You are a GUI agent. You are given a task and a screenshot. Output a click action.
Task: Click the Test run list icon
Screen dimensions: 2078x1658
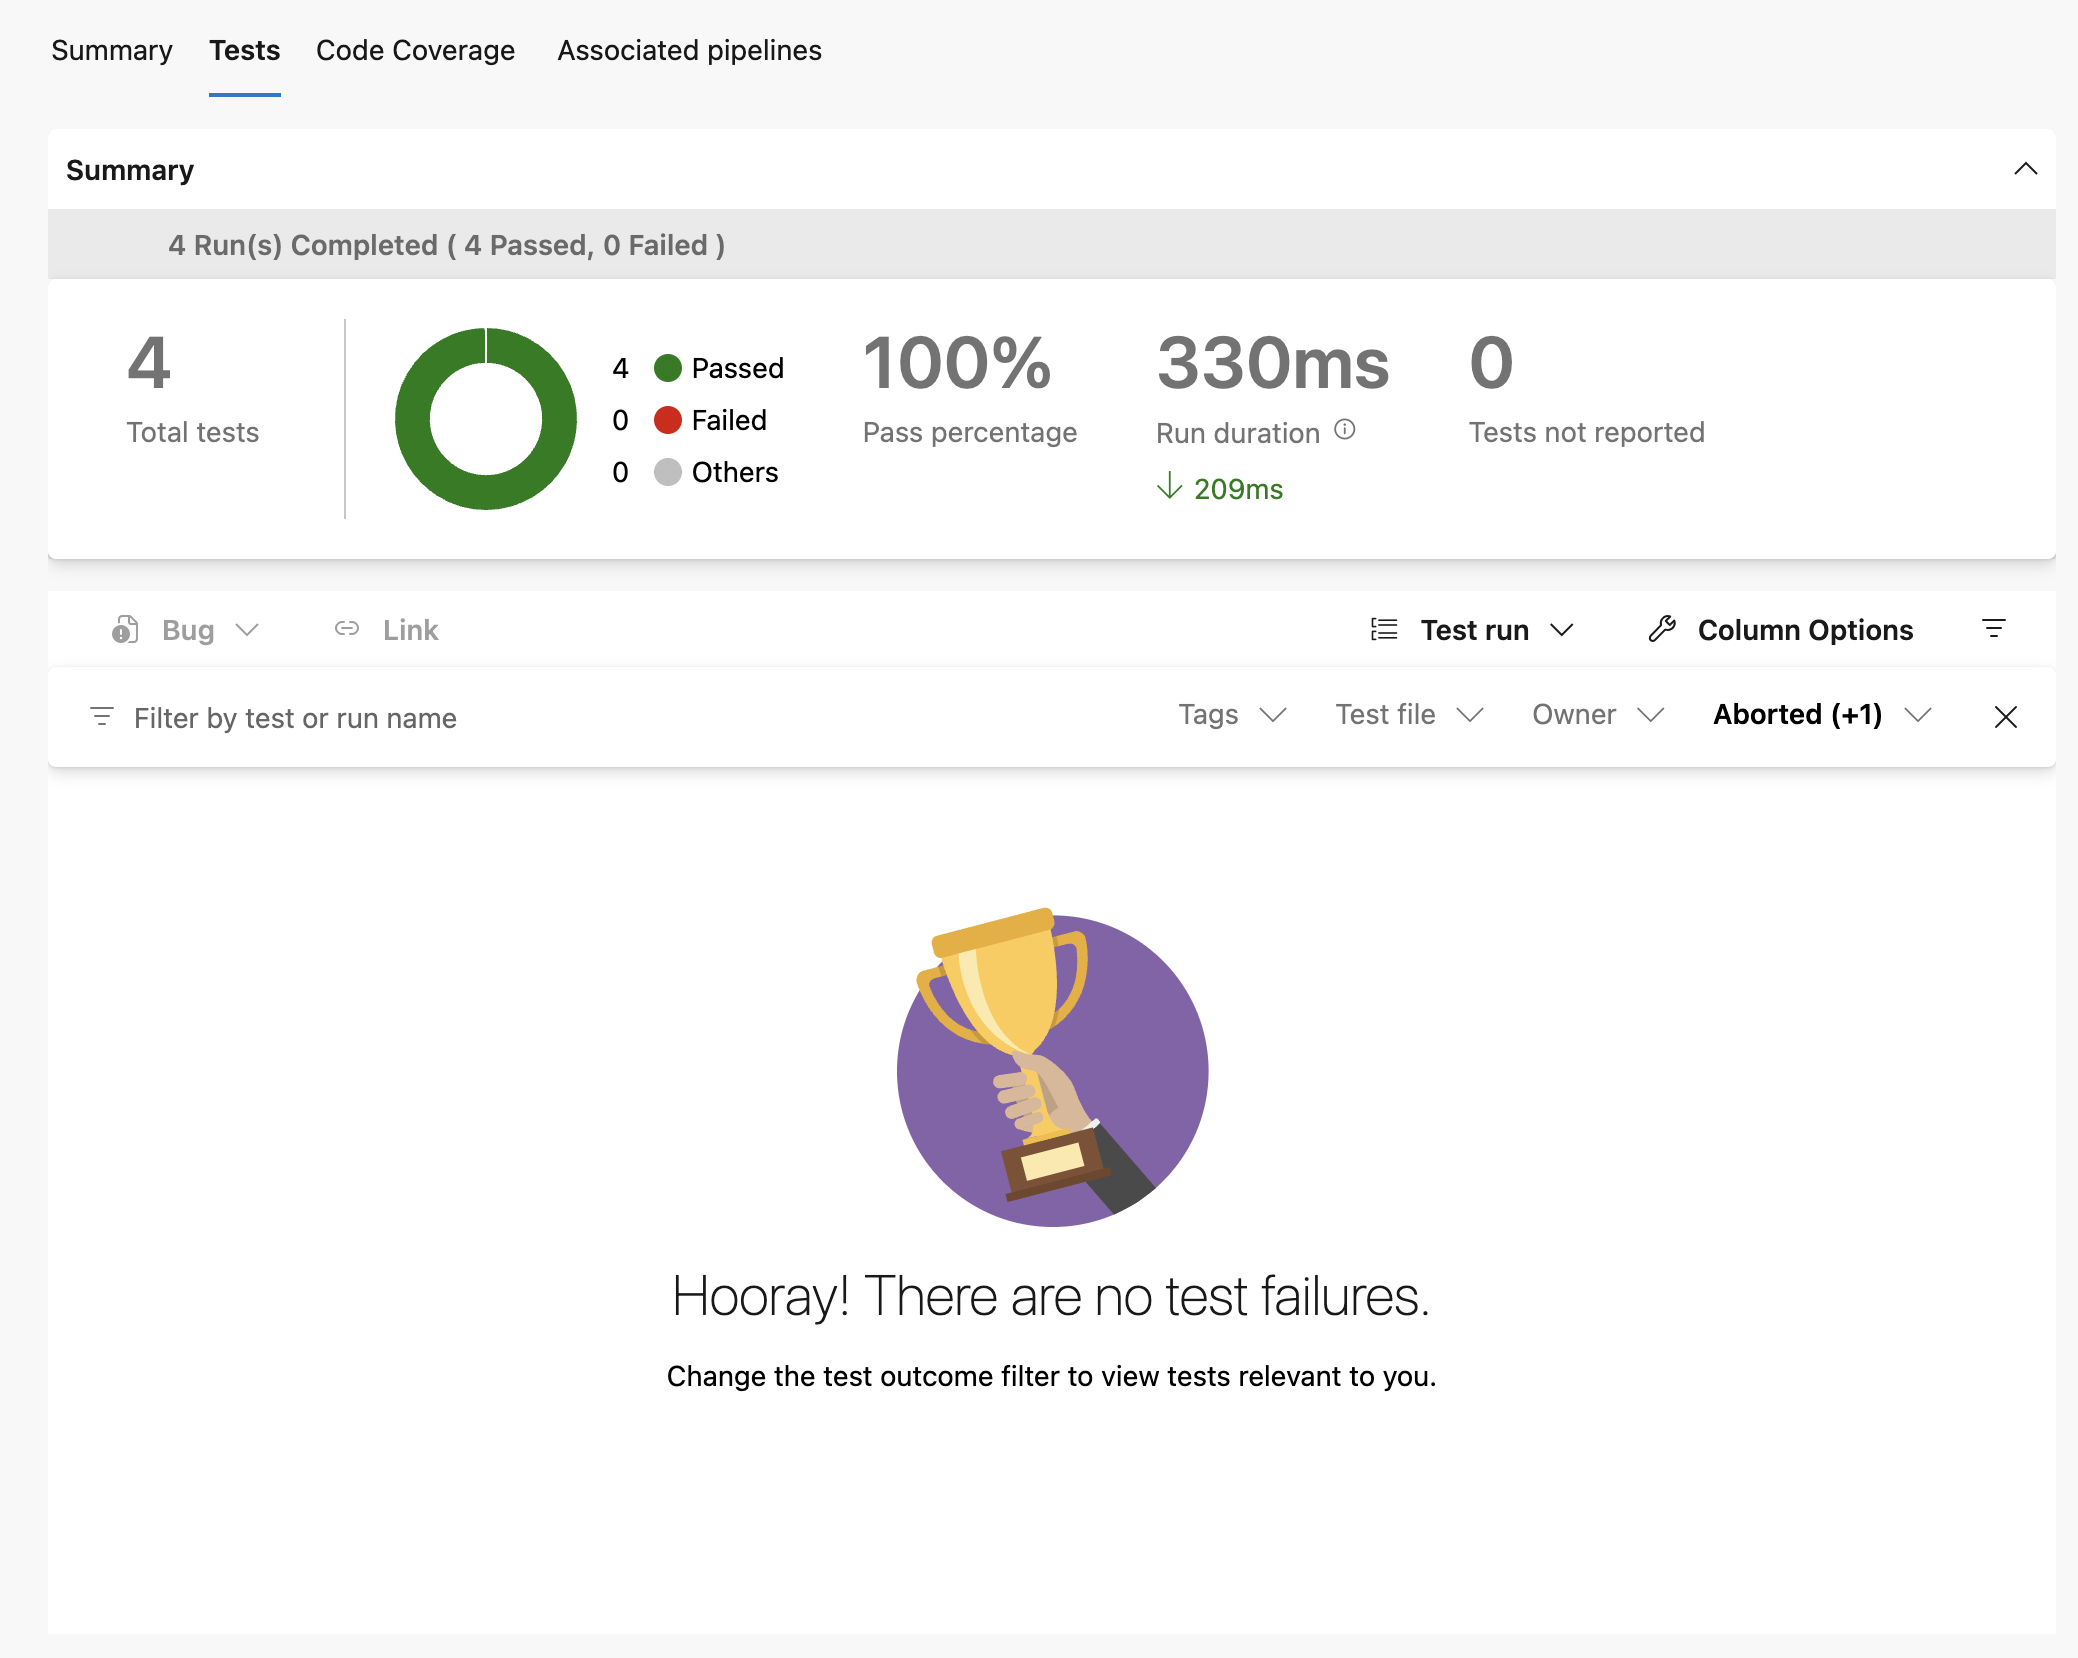[1384, 629]
